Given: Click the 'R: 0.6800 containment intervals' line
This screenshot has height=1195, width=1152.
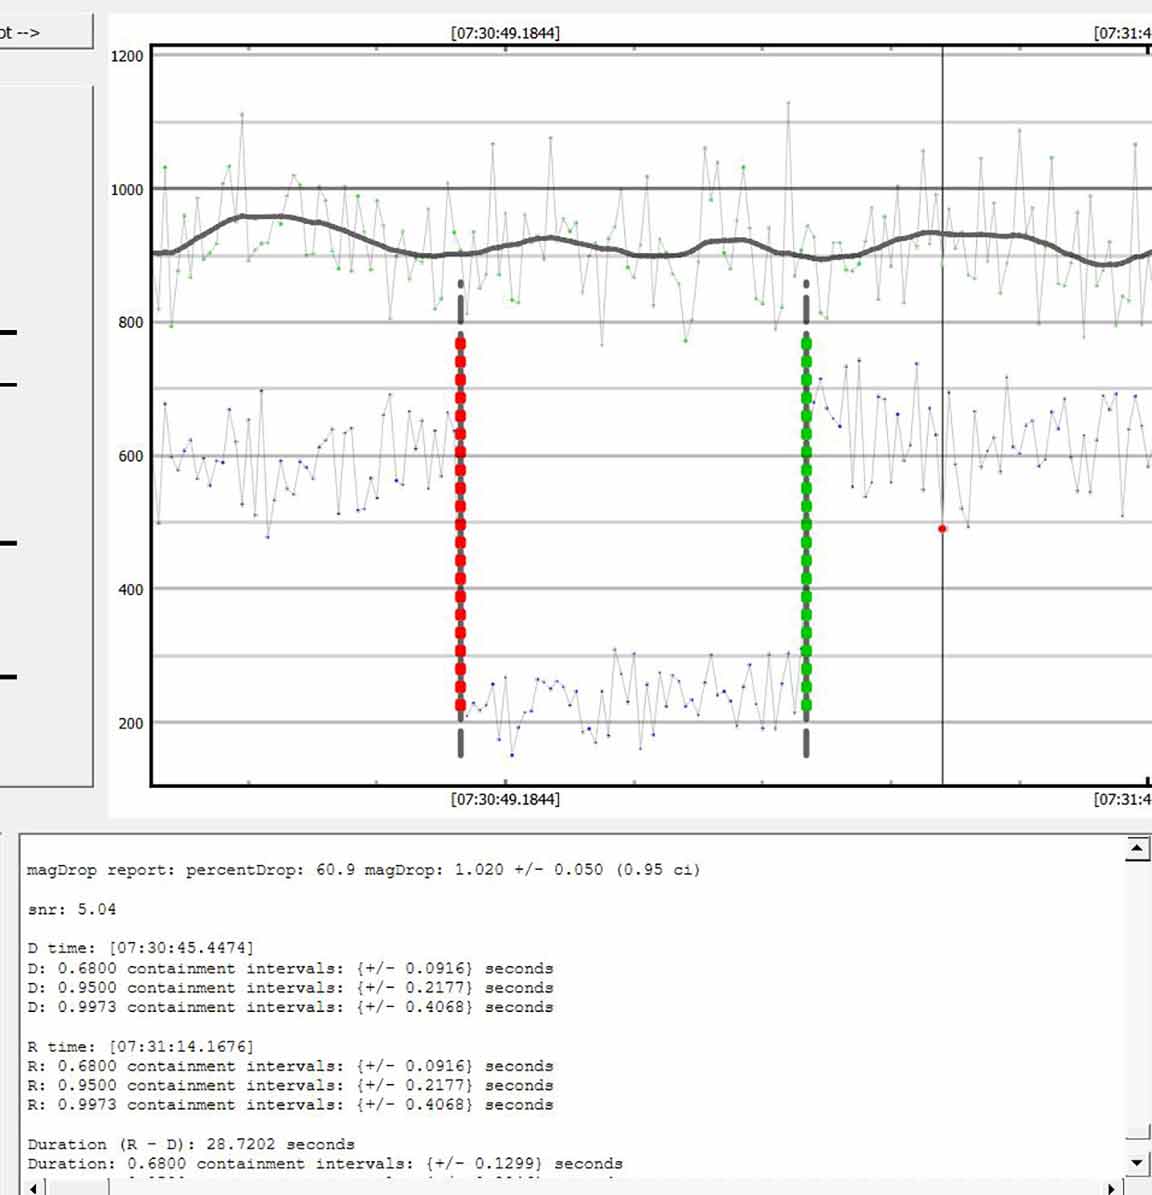Looking at the screenshot, I should coord(290,1066).
